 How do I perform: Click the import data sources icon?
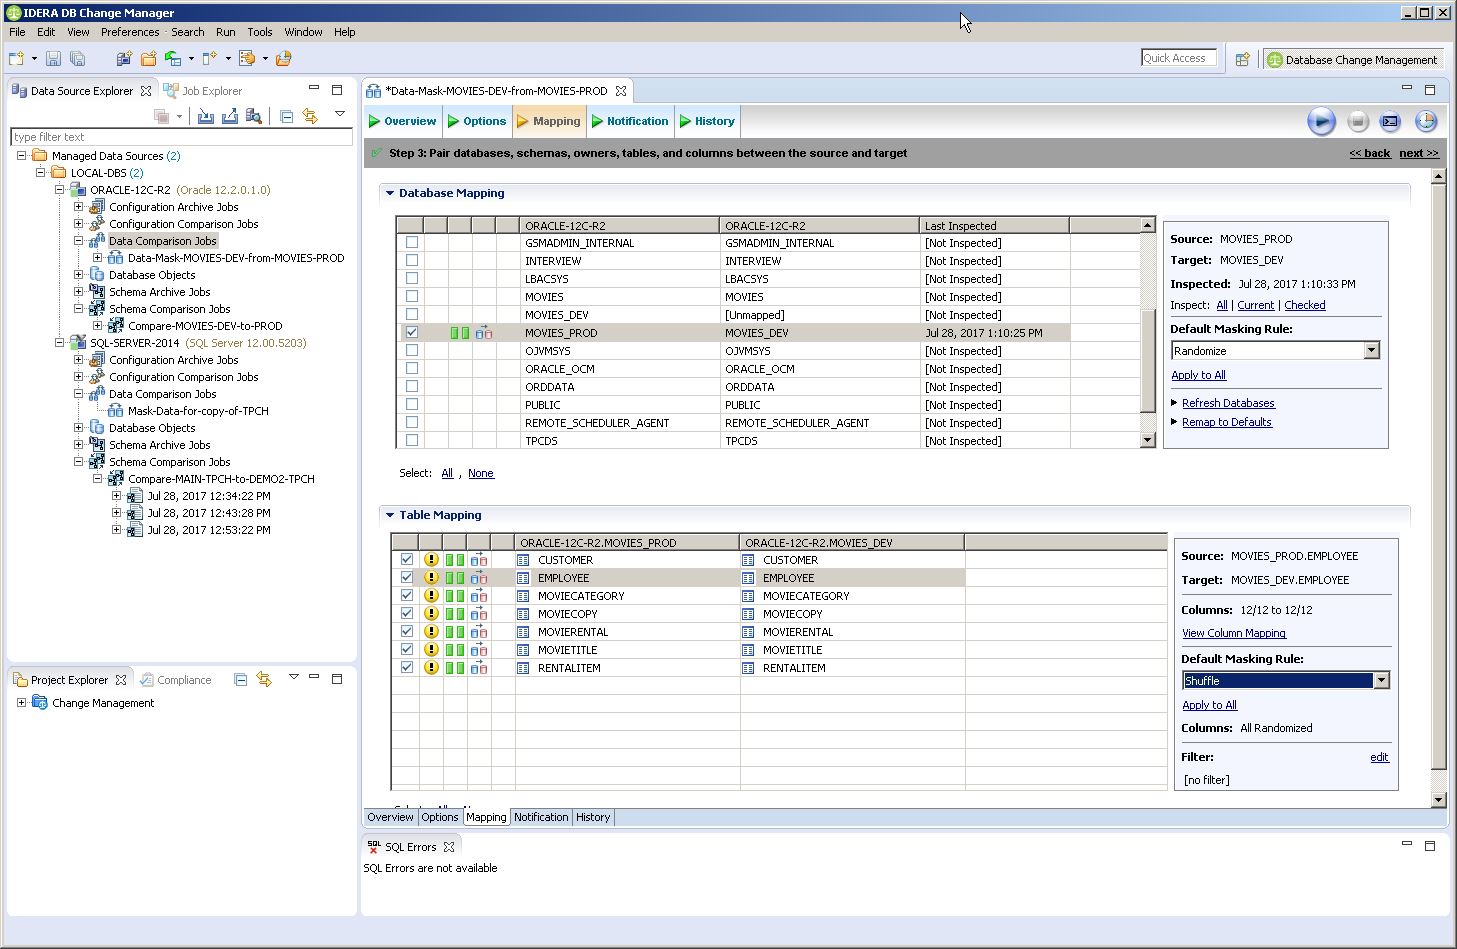(x=205, y=116)
